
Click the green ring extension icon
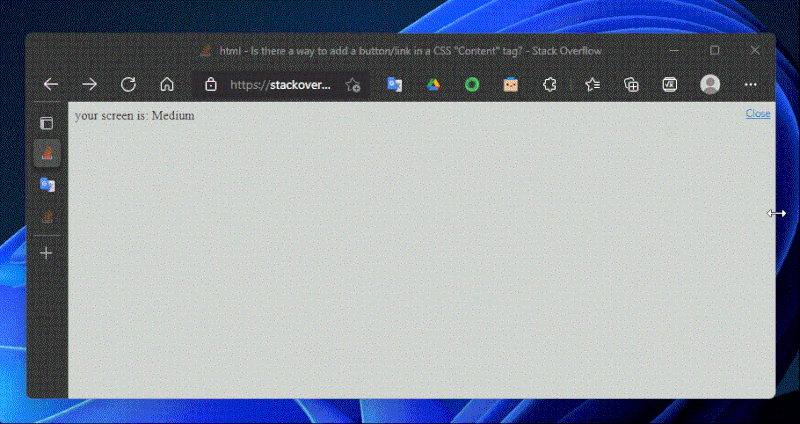pyautogui.click(x=472, y=85)
